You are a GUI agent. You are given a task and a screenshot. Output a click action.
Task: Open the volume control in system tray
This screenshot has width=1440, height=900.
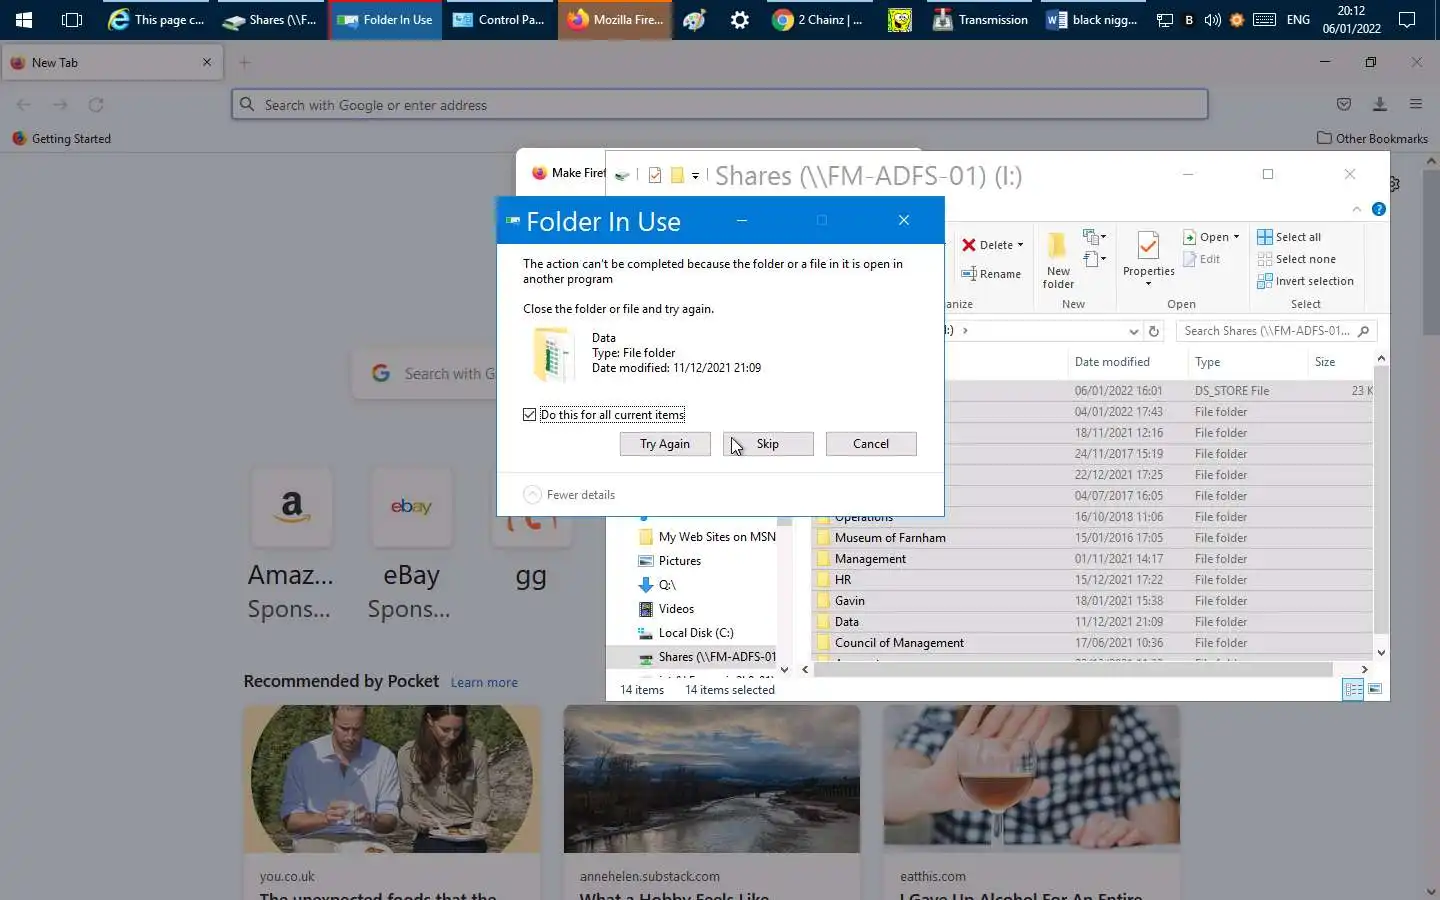[1212, 19]
